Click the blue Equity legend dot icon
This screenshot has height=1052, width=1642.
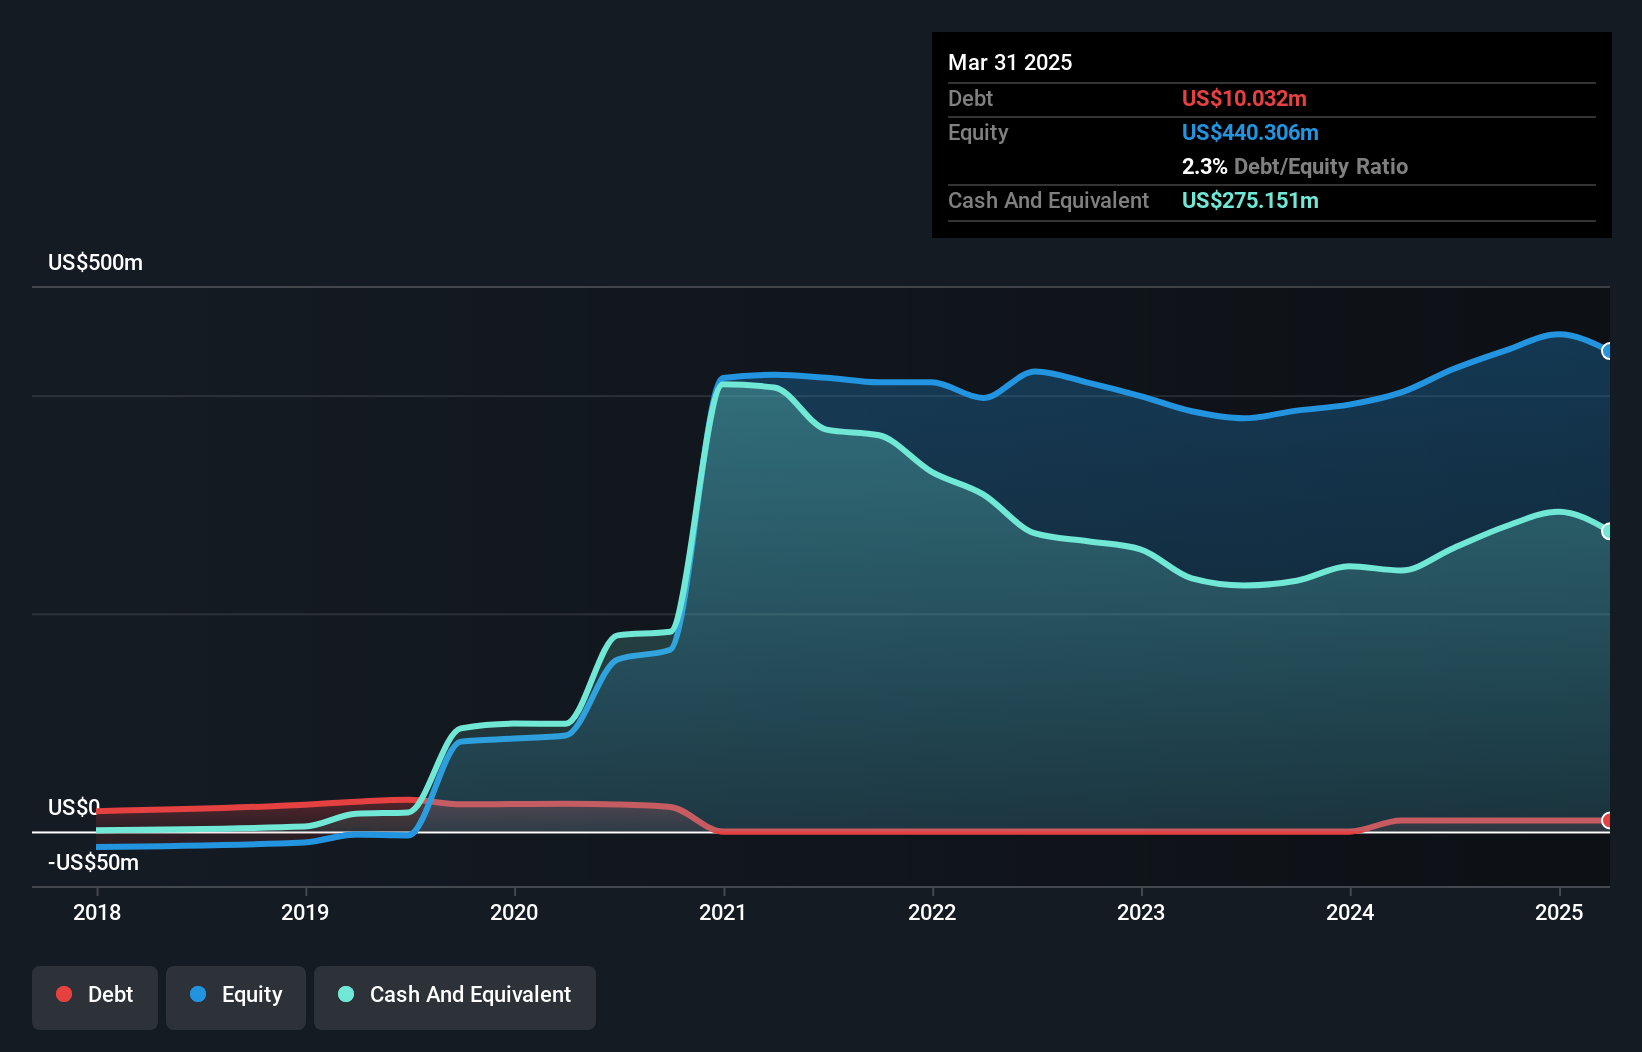point(199,994)
